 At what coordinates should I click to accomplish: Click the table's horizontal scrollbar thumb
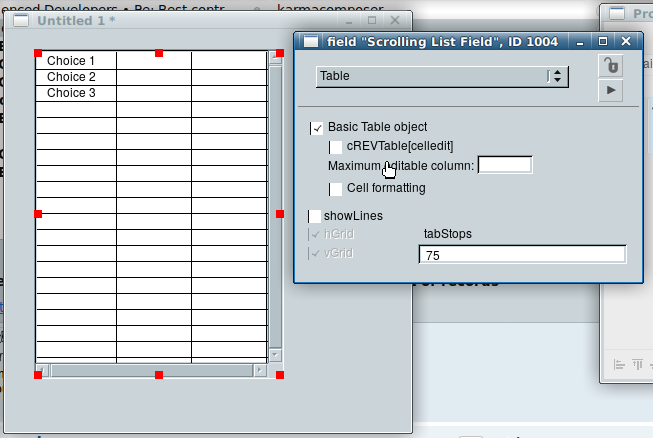click(x=152, y=370)
